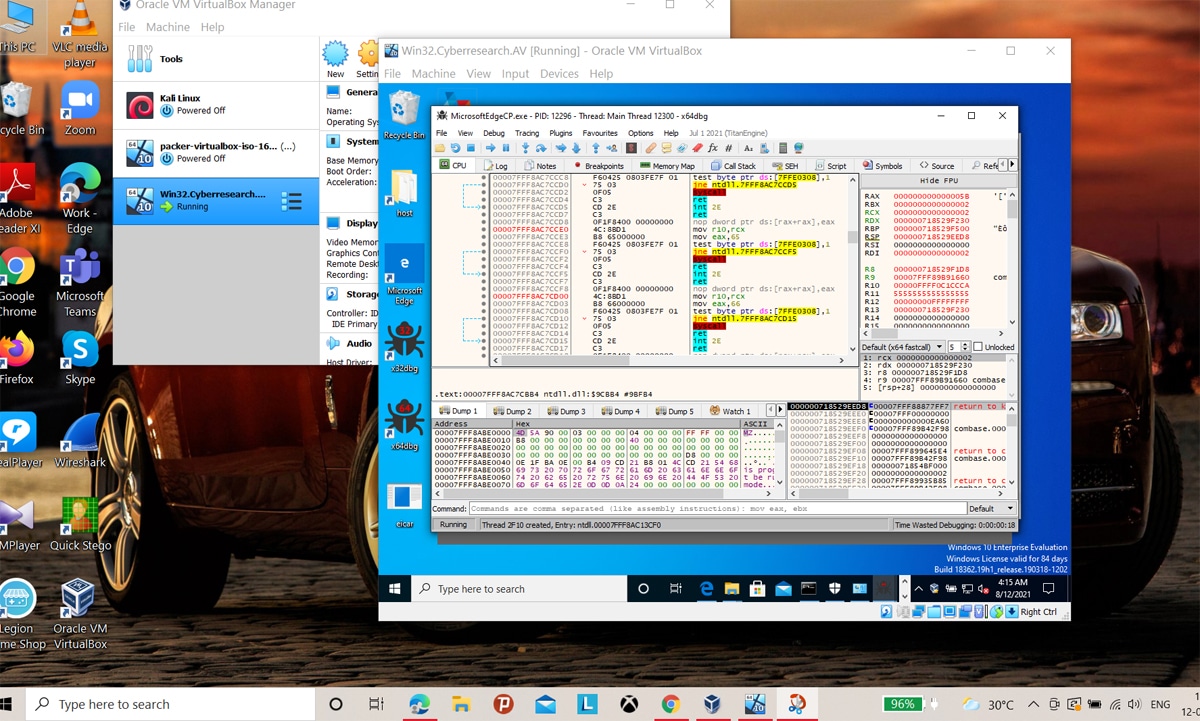
Task: Click the run arrow icon in x64dbg
Action: (x=490, y=148)
